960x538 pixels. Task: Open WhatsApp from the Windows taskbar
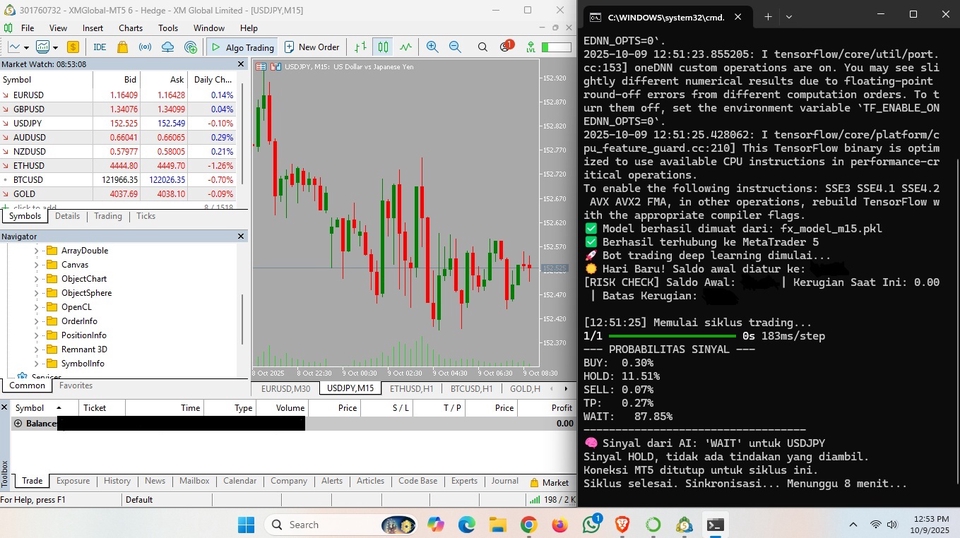pyautogui.click(x=591, y=524)
